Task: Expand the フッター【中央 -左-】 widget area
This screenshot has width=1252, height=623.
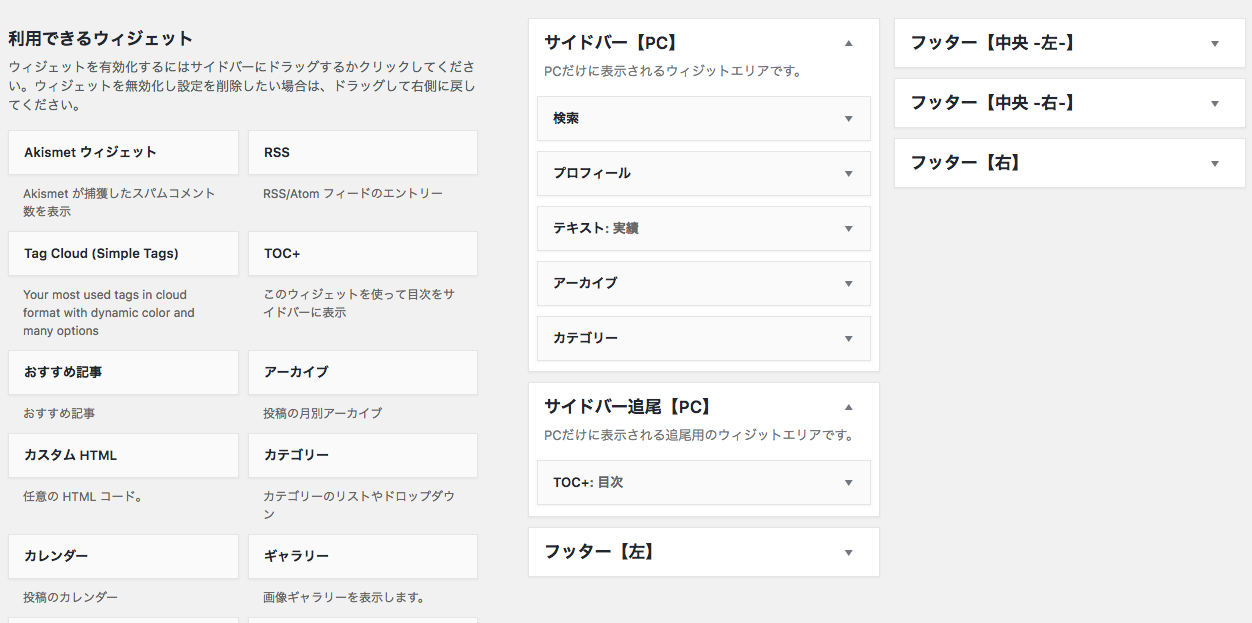Action: (1070, 43)
